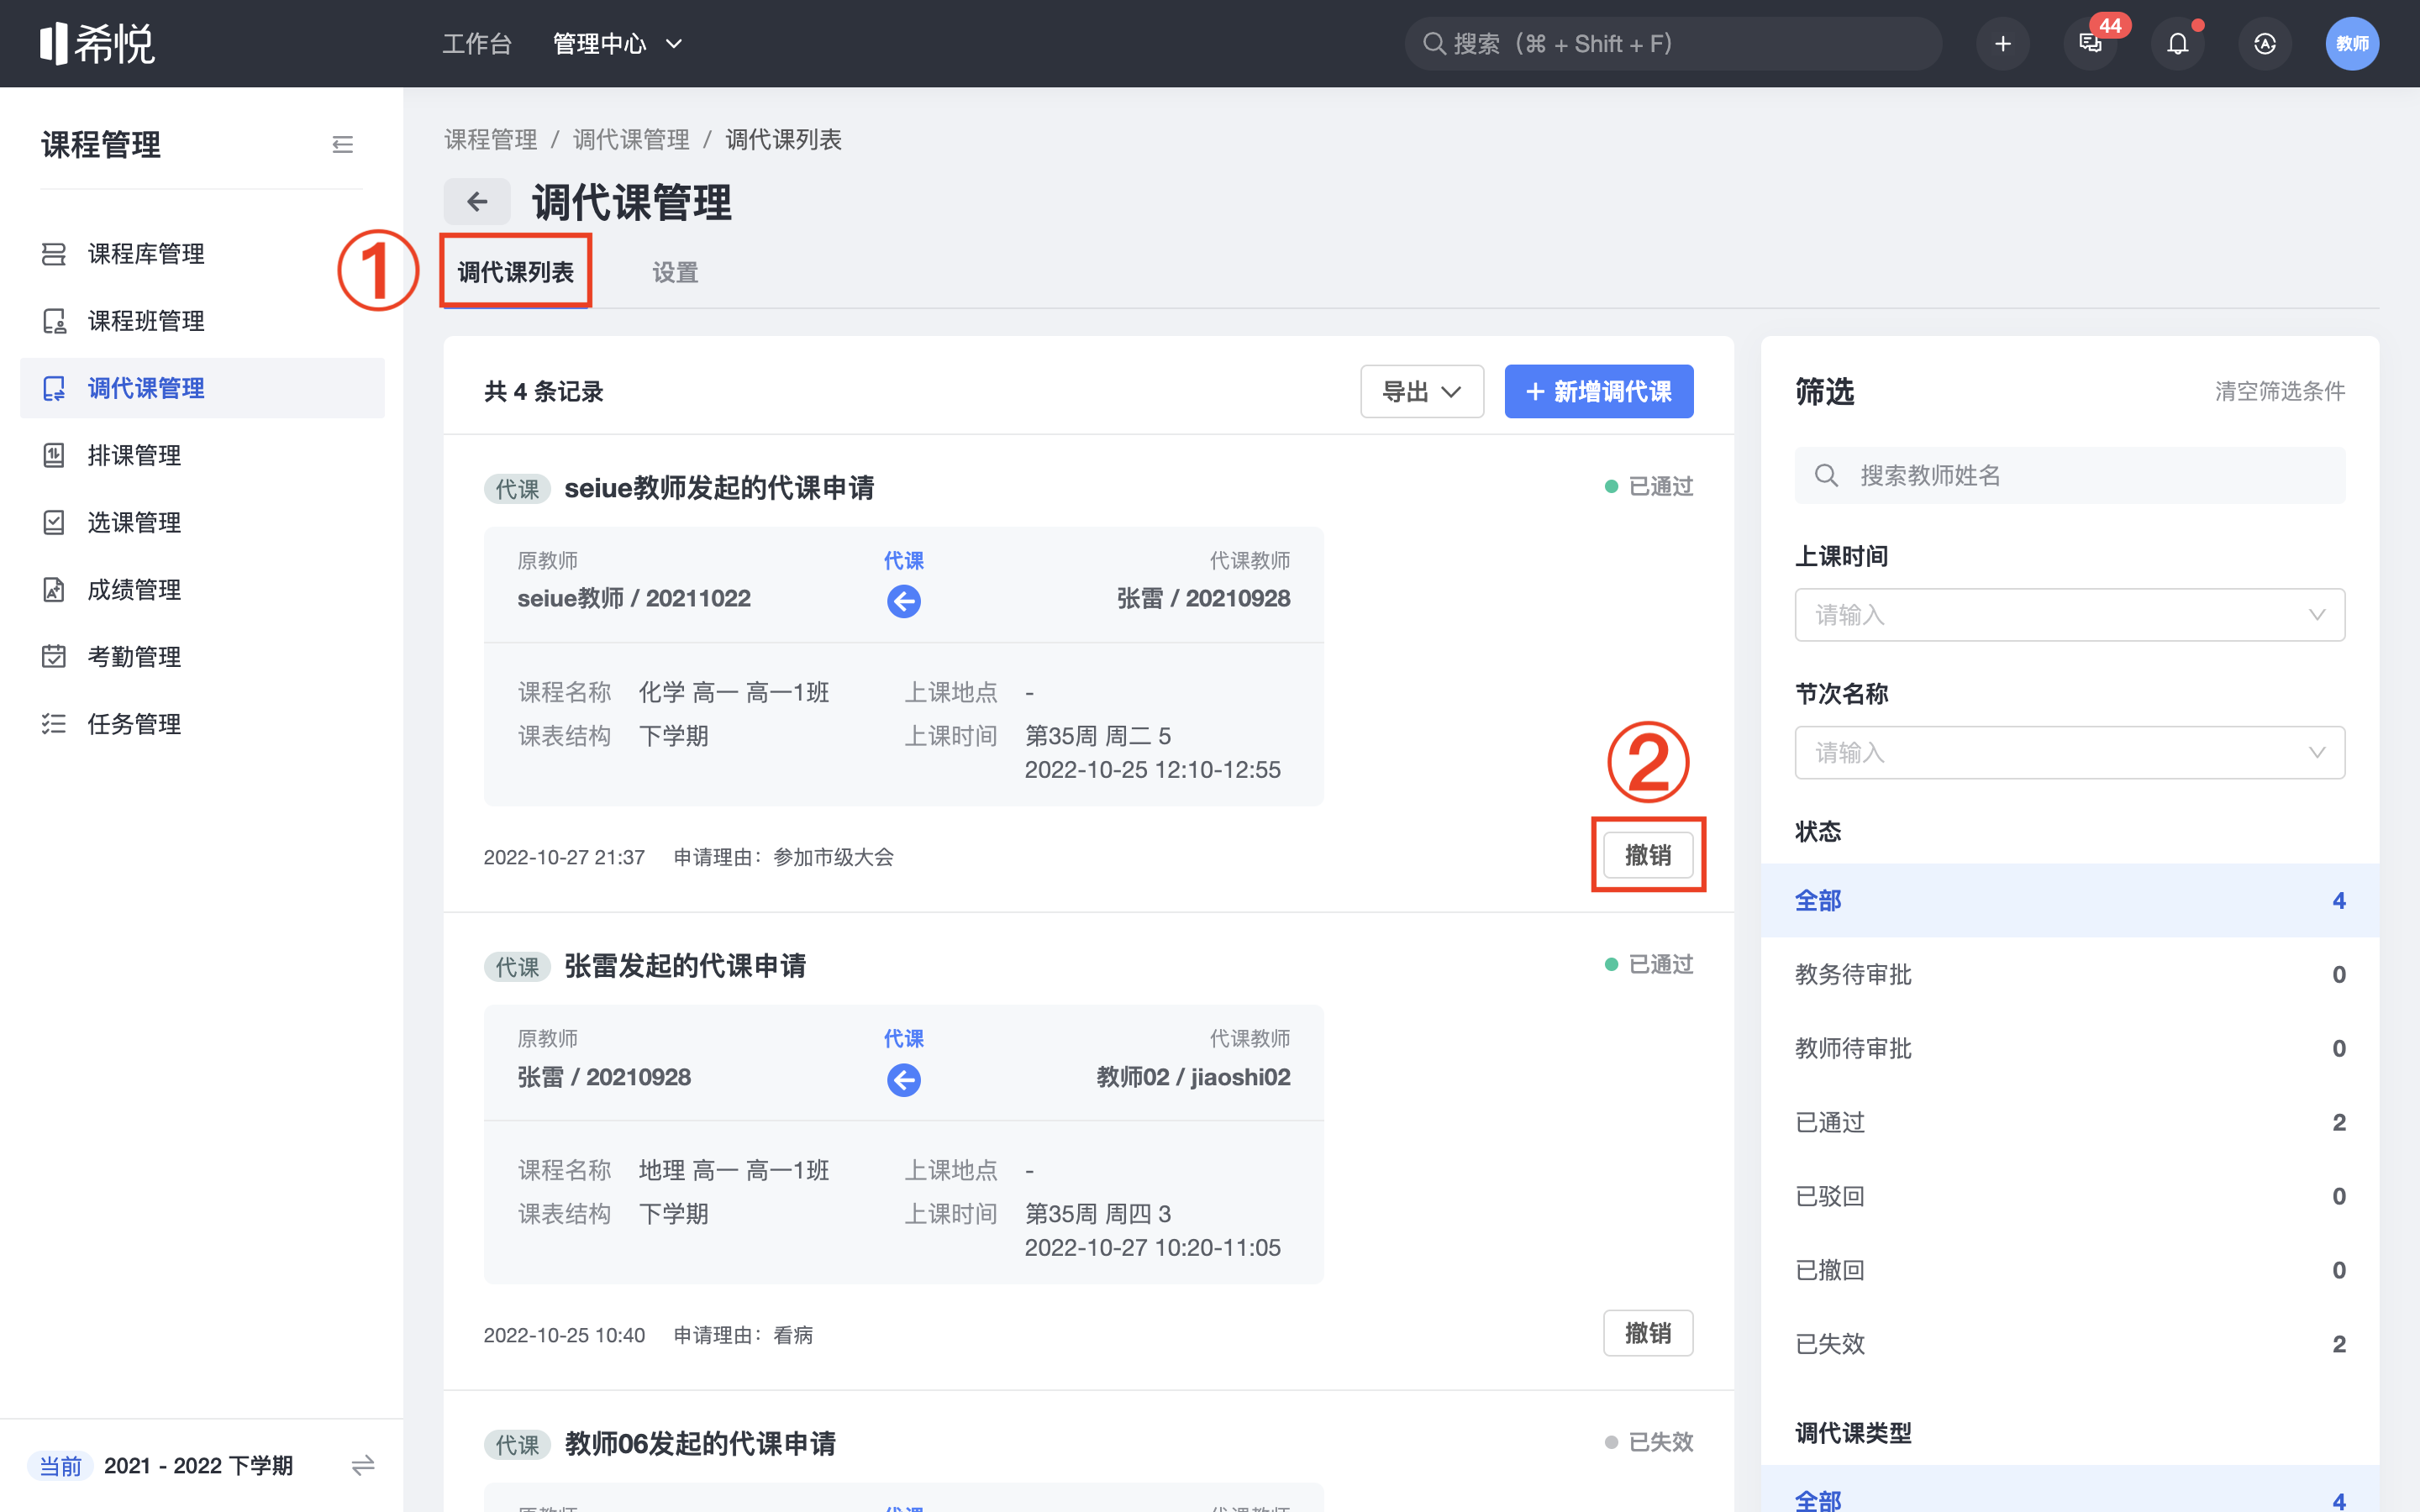This screenshot has width=2420, height=1512.
Task: Click the 排课管理 icon
Action: (x=54, y=455)
